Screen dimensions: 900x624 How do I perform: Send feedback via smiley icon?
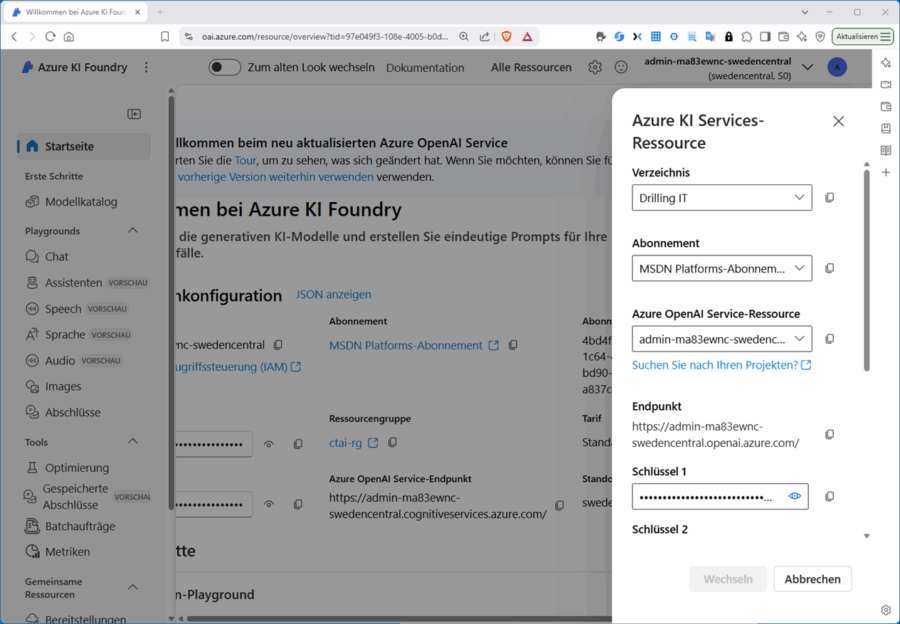(x=621, y=67)
